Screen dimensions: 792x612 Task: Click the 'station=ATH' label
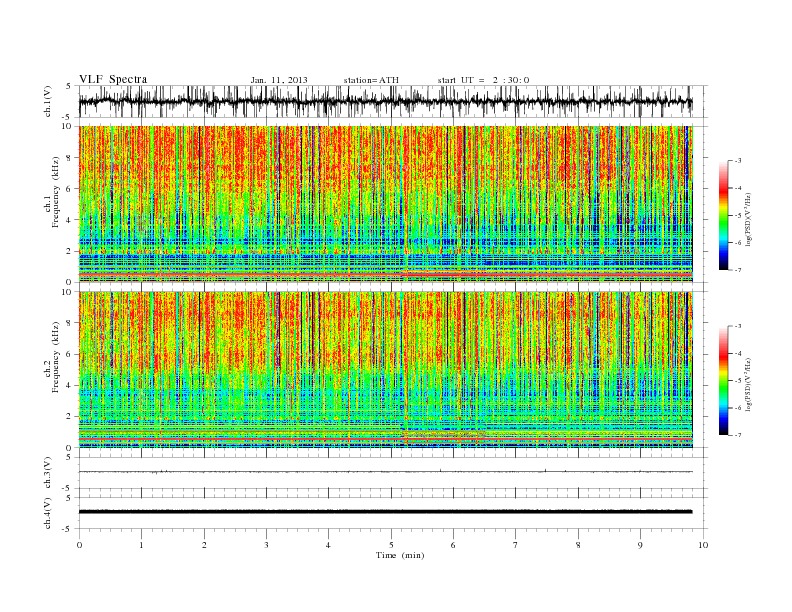tap(371, 80)
